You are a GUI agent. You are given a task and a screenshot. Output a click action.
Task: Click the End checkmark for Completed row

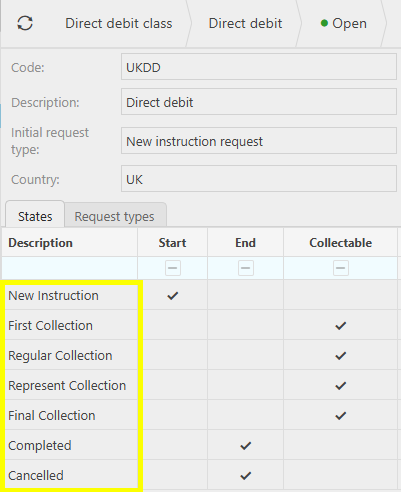[246, 446]
